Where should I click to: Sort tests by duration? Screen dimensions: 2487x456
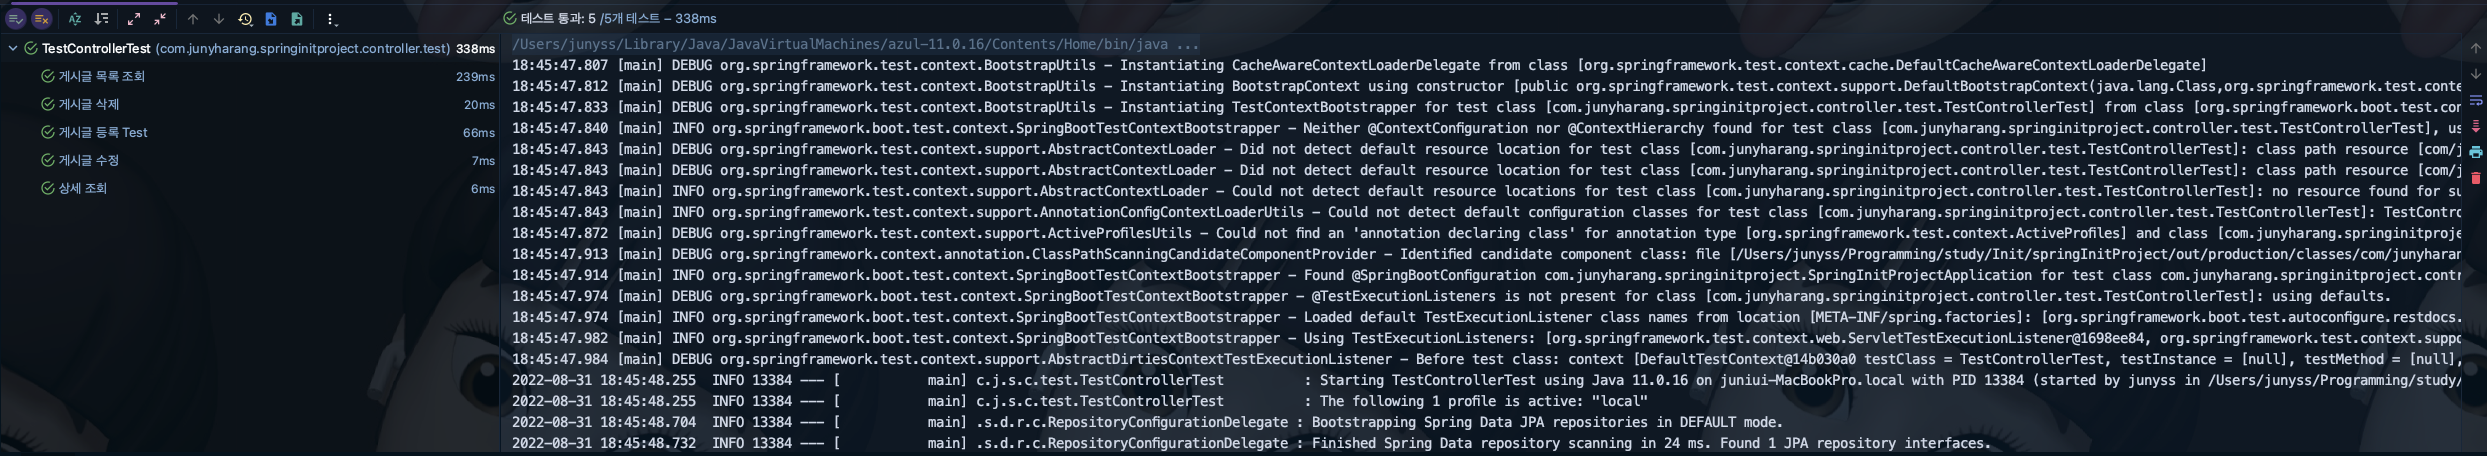pos(101,19)
